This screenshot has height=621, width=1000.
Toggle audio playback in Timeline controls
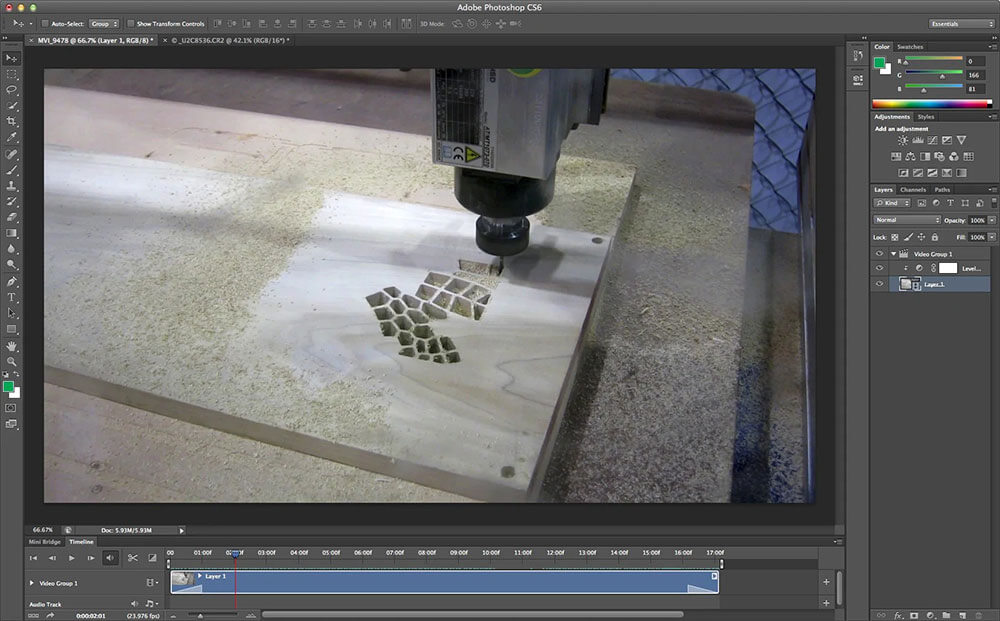pos(110,558)
